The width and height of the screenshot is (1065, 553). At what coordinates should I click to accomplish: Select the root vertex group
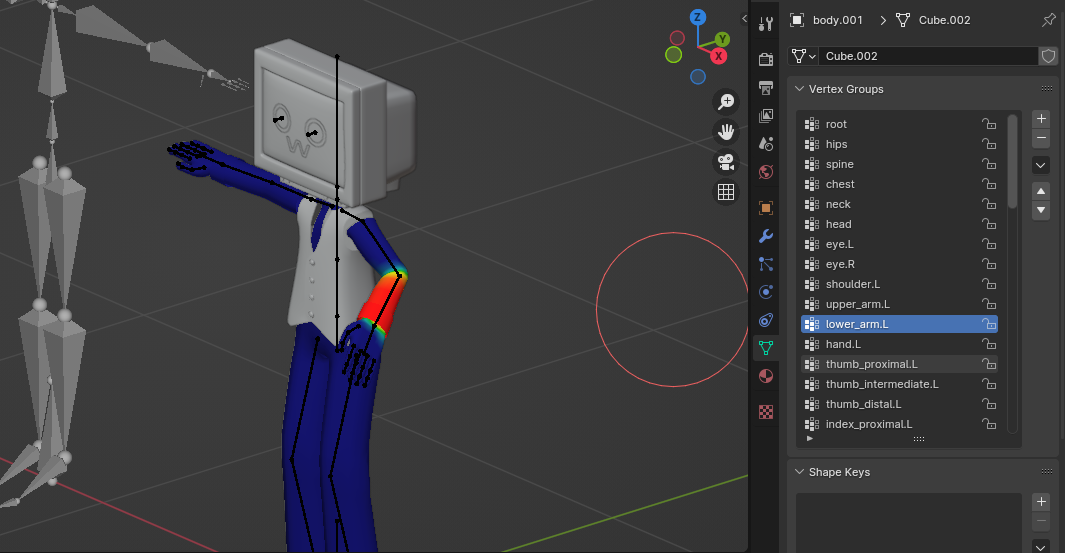click(x=900, y=124)
